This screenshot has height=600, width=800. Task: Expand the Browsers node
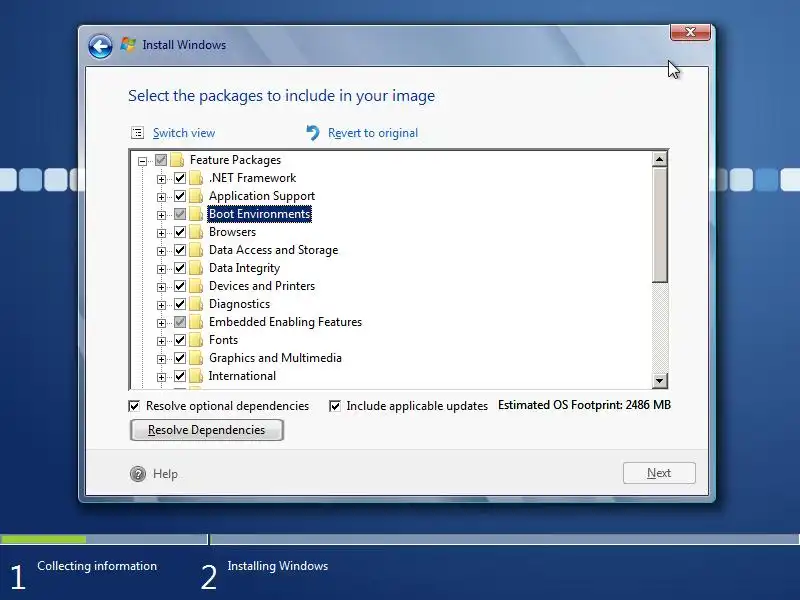pos(161,233)
